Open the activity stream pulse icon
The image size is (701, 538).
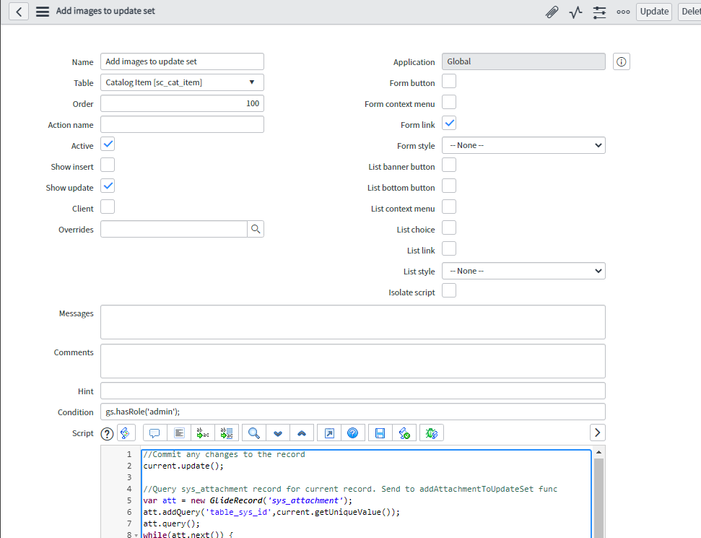pos(576,12)
